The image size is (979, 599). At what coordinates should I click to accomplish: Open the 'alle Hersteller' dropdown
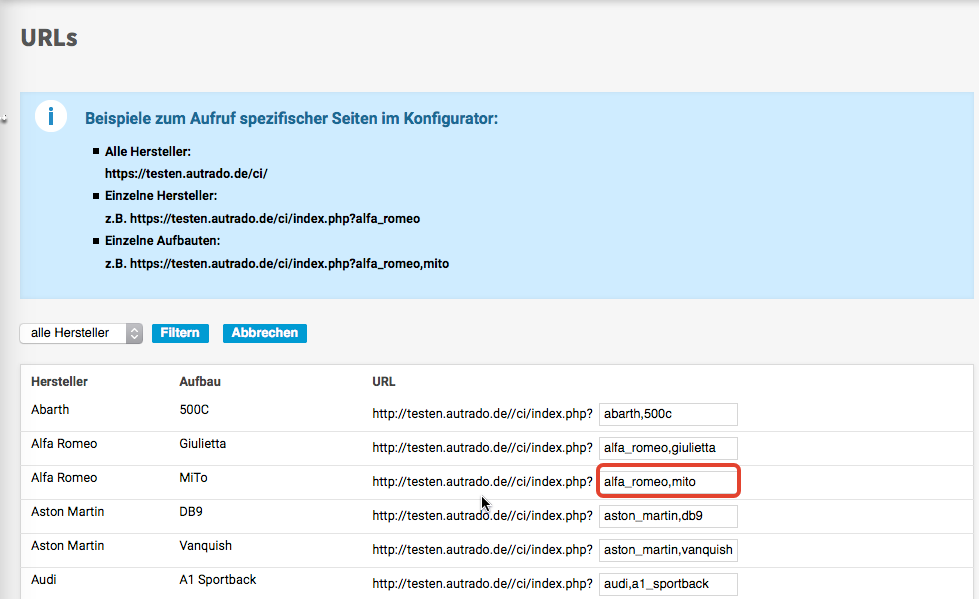tap(81, 333)
